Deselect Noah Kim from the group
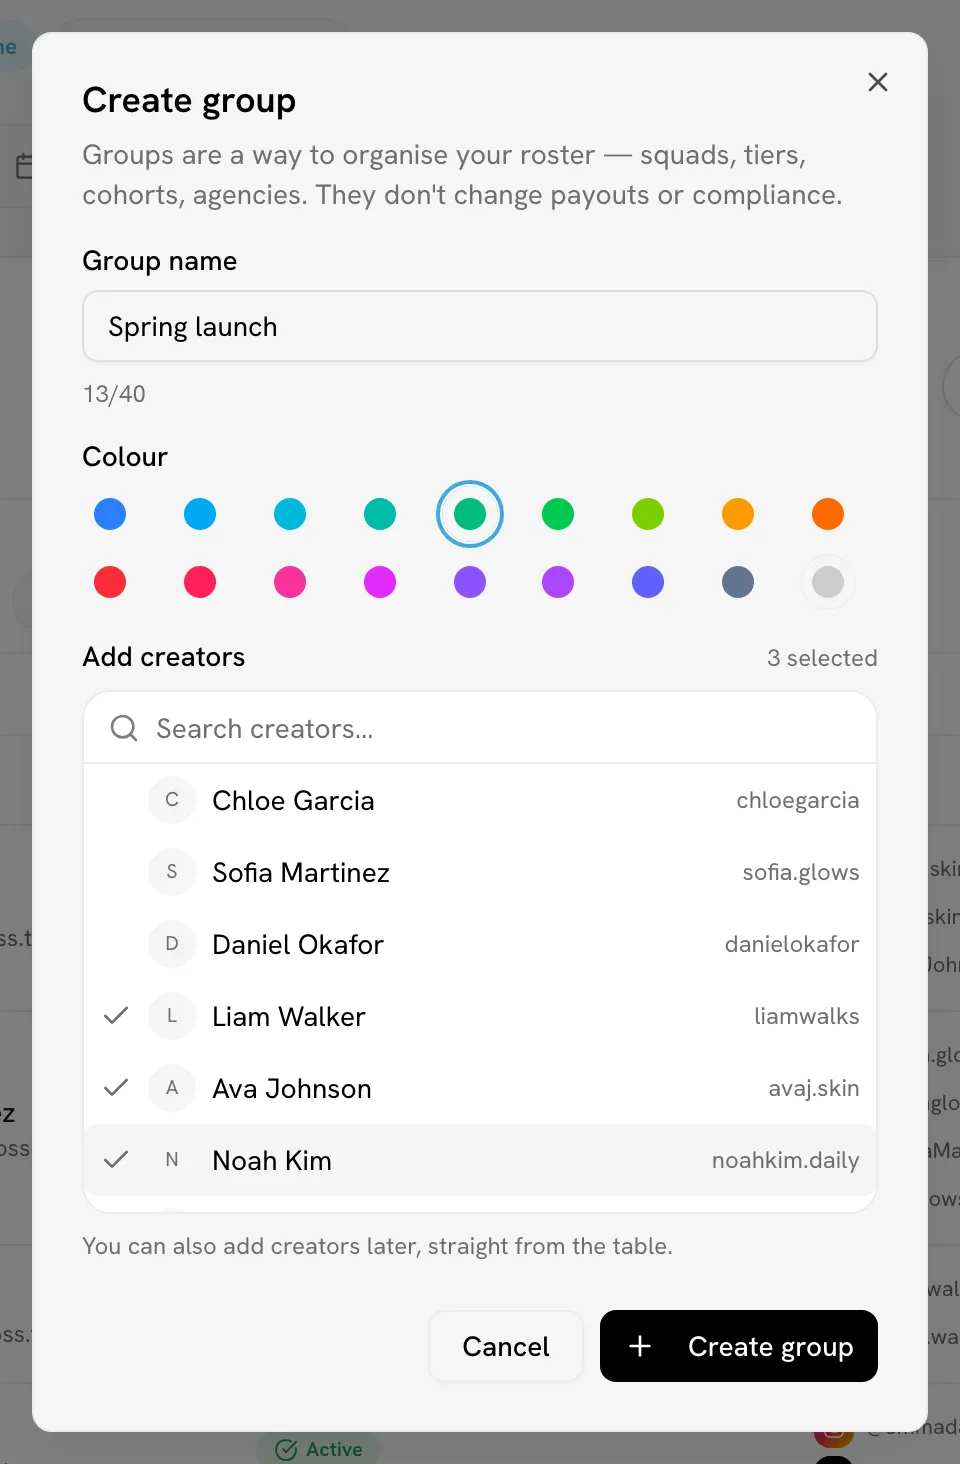 point(480,1160)
